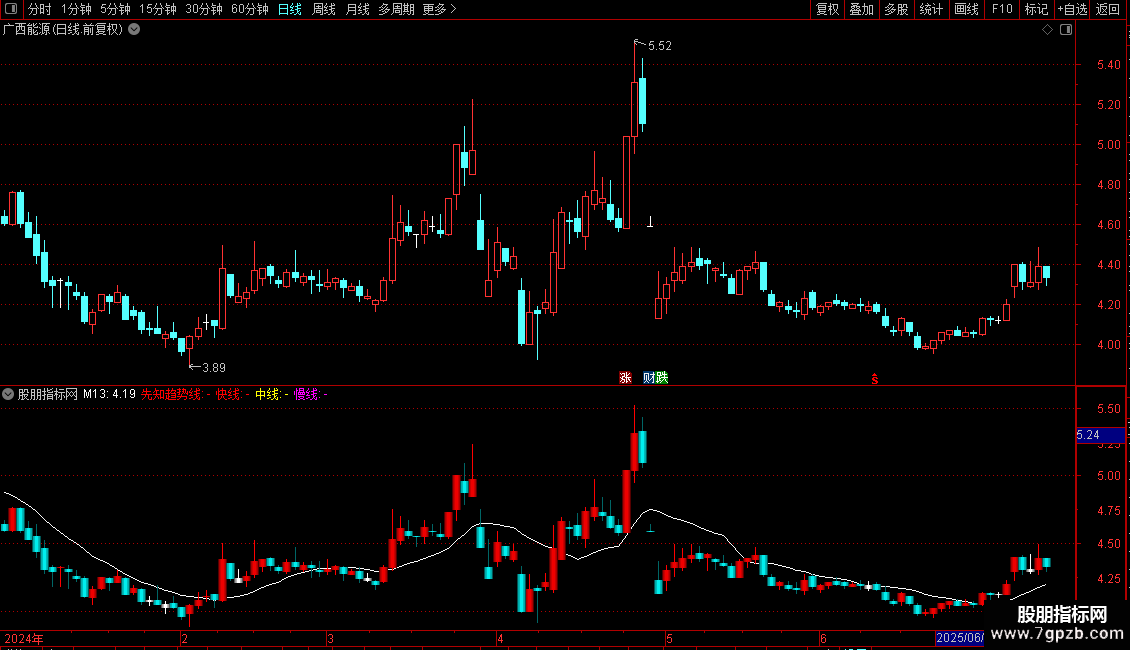Click the diamond icon above the main chart
1130x650 pixels.
1048,30
